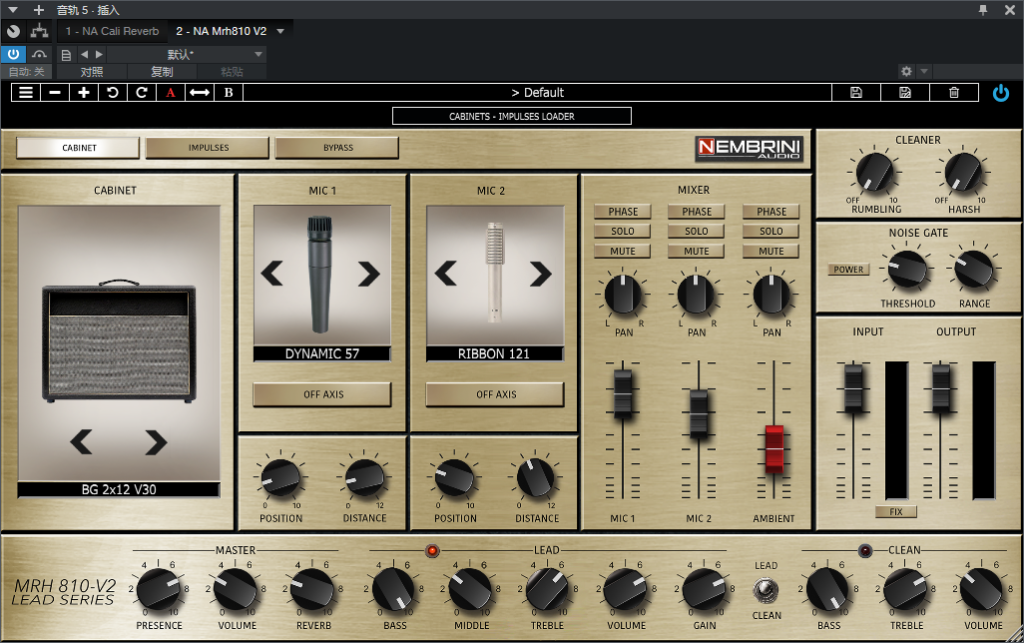Click the 复制 copy button
1024x643 pixels.
pyautogui.click(x=162, y=72)
